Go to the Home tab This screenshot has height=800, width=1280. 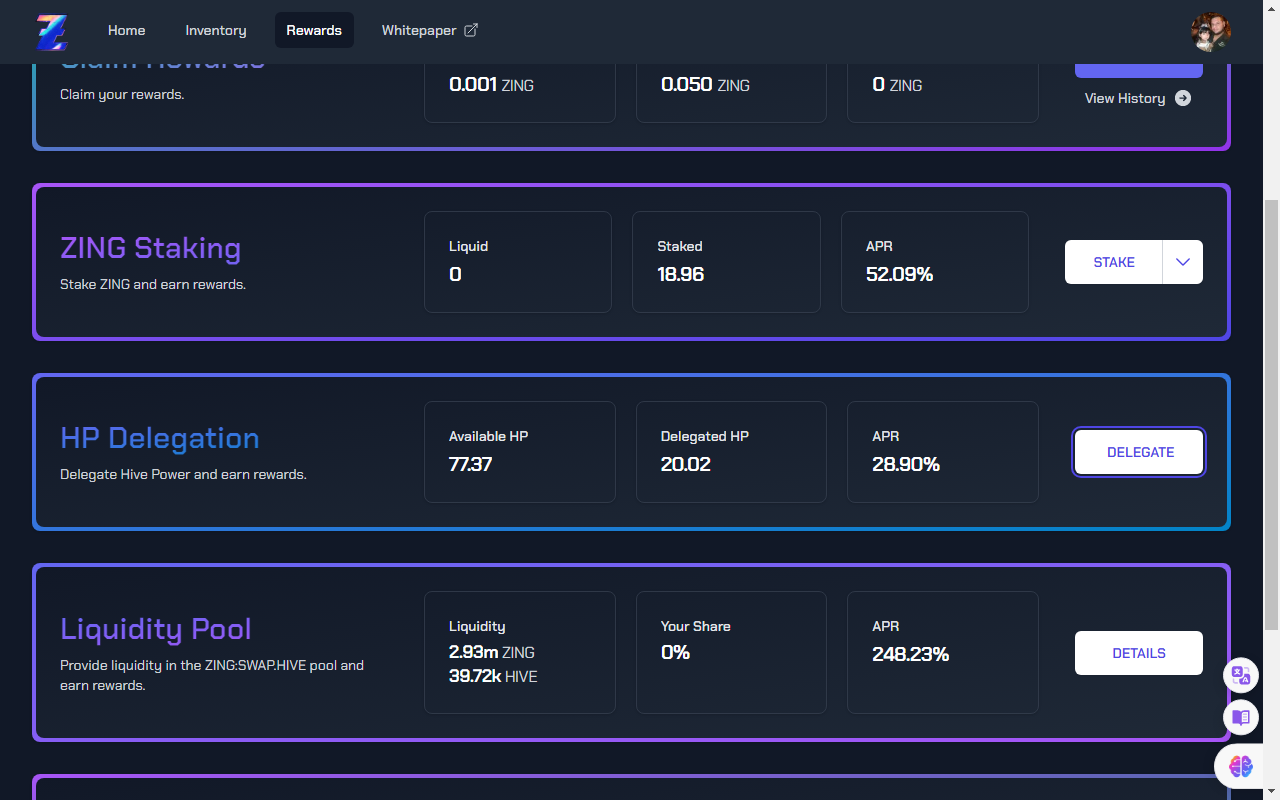tap(127, 30)
